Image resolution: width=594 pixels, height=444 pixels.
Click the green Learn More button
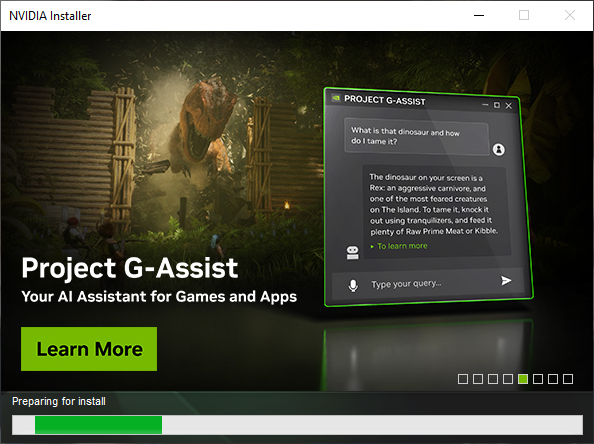click(x=89, y=349)
